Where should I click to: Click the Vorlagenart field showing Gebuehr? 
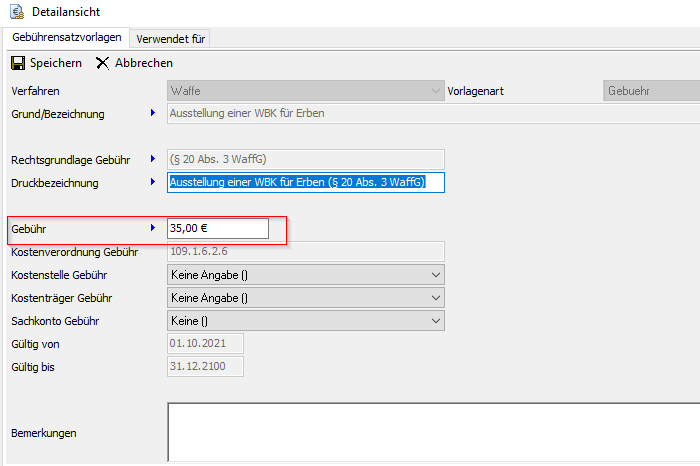(650, 91)
